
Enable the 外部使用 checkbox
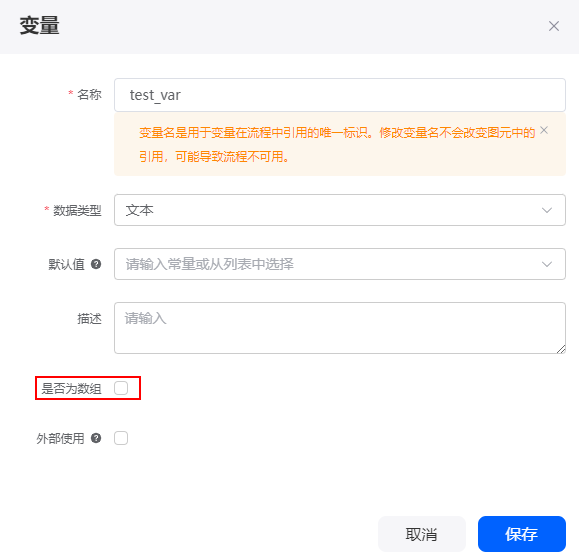click(x=121, y=438)
